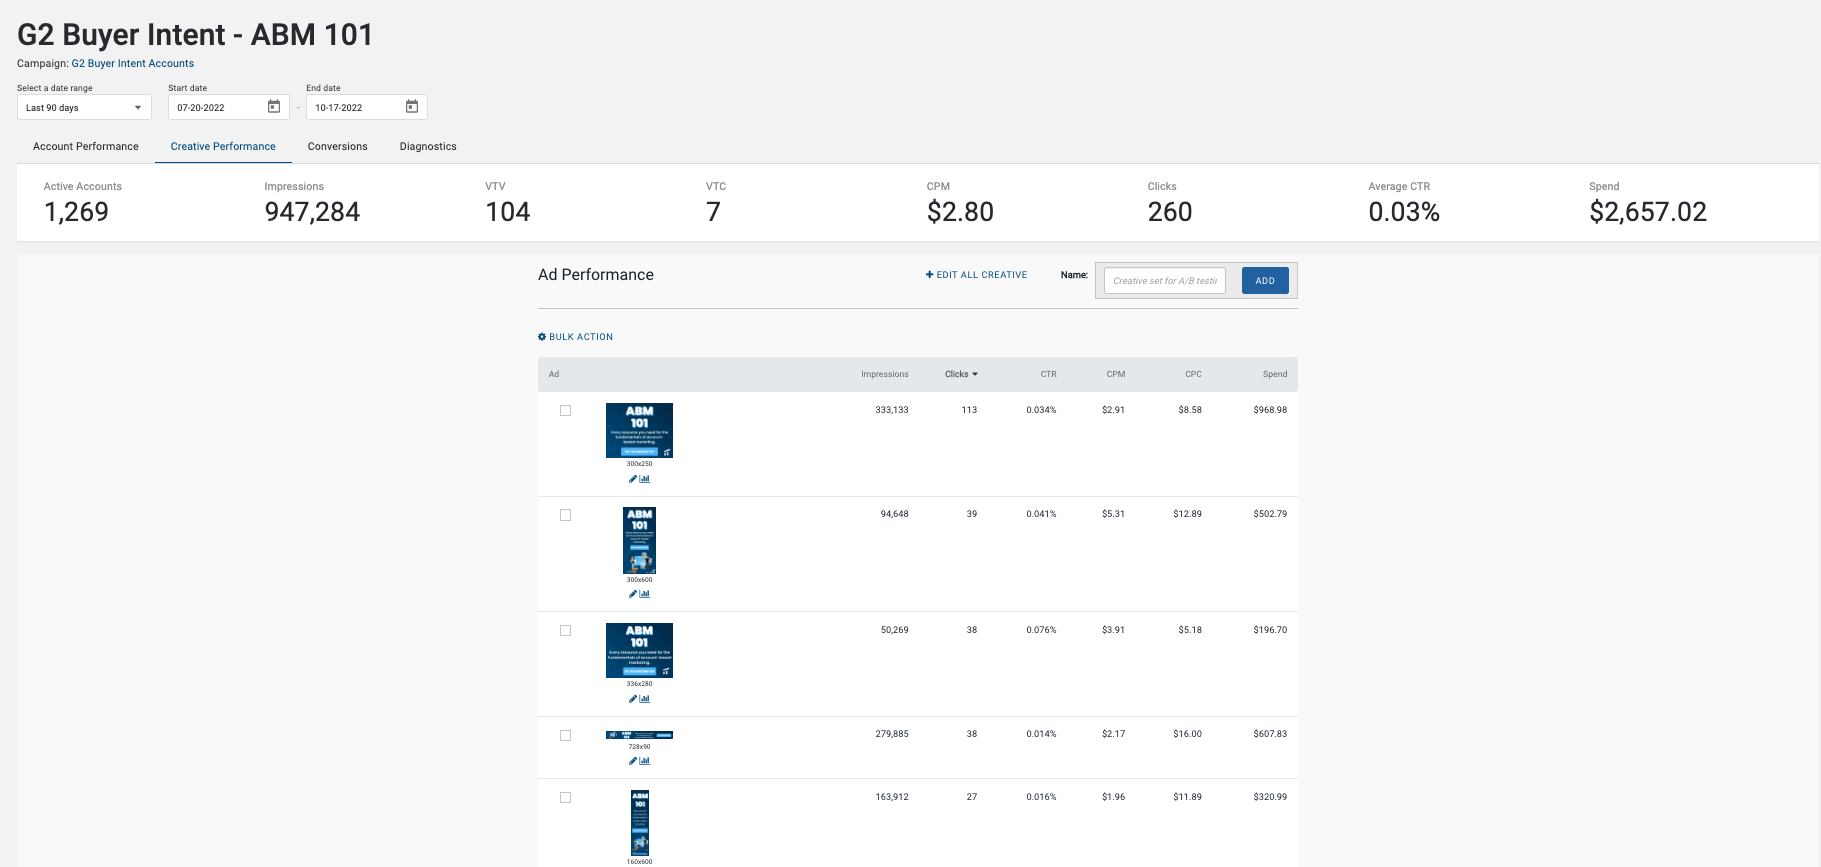
Task: Click the 333,133 impressions cell
Action: pos(892,410)
